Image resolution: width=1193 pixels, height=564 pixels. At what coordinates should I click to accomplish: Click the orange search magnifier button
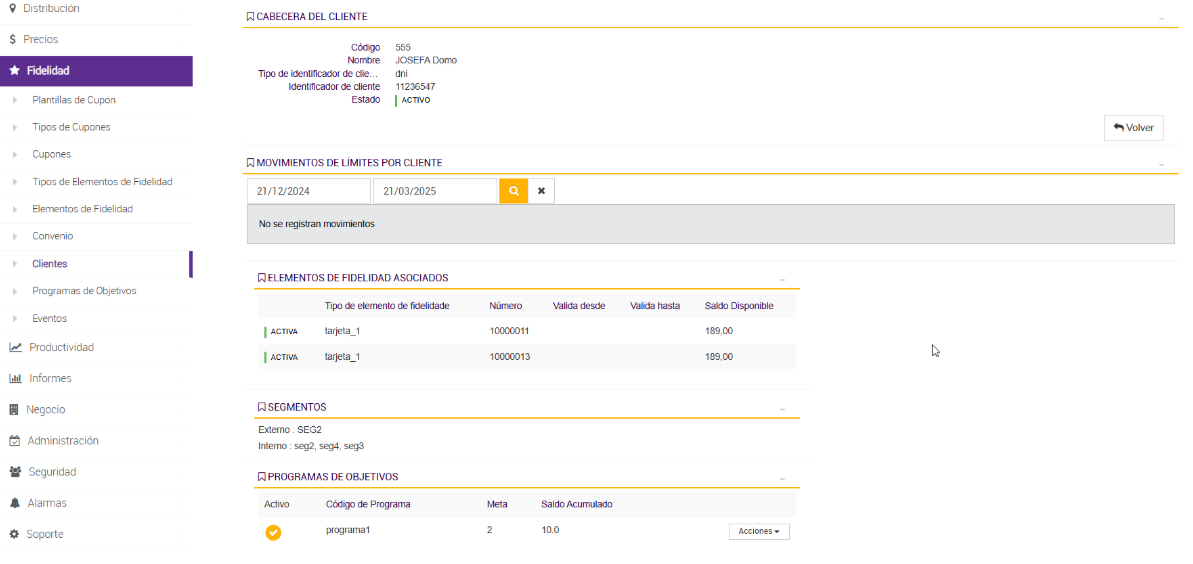click(513, 191)
